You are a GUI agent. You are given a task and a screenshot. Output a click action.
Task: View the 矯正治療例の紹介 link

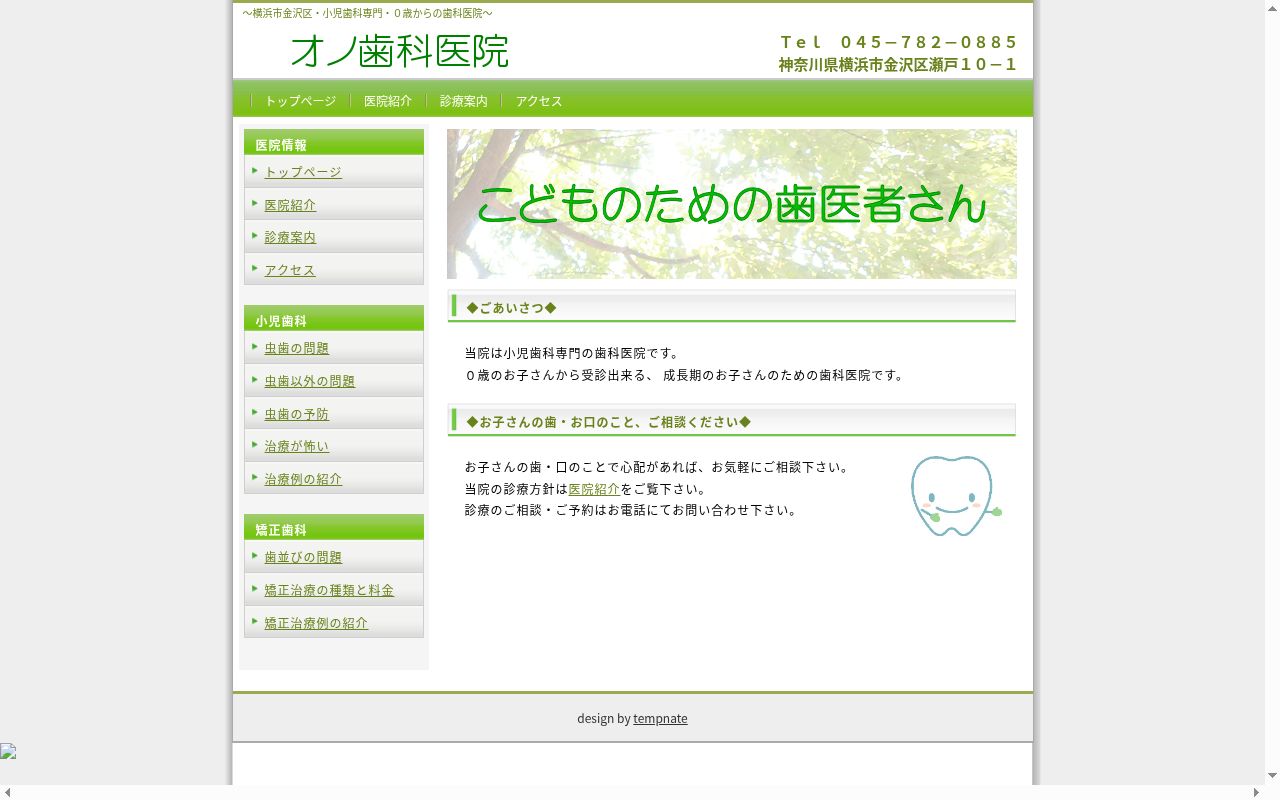pos(316,623)
